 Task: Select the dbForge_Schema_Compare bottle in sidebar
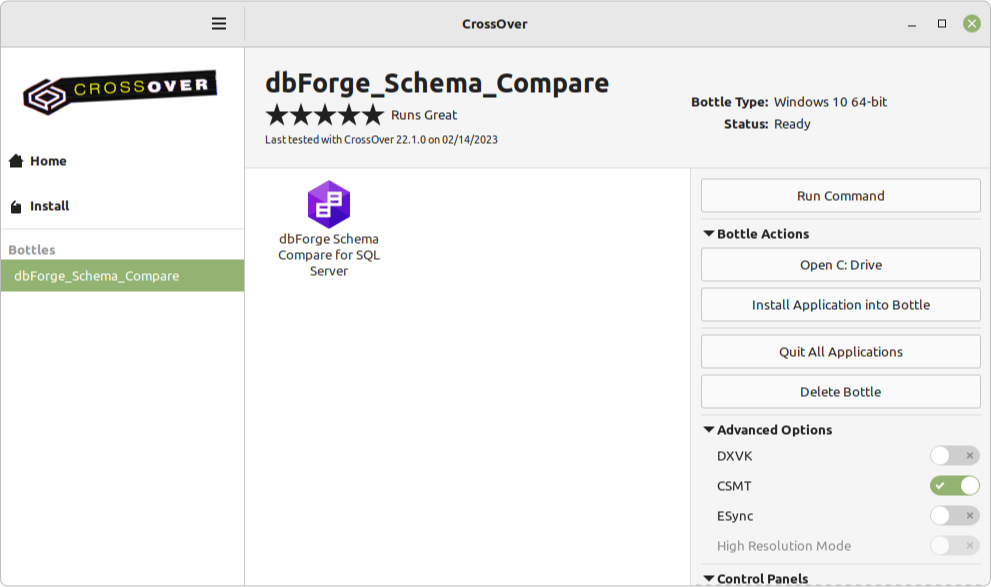123,275
